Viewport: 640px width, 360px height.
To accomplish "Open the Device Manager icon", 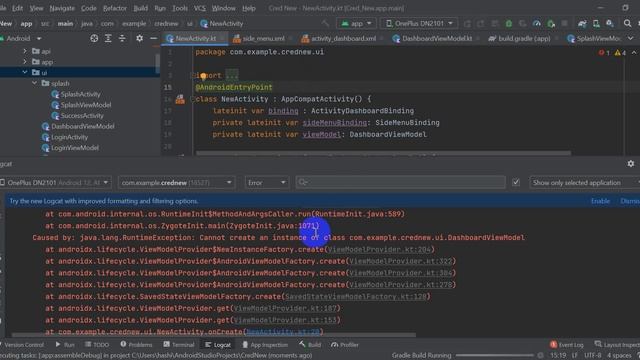I will coord(596,24).
